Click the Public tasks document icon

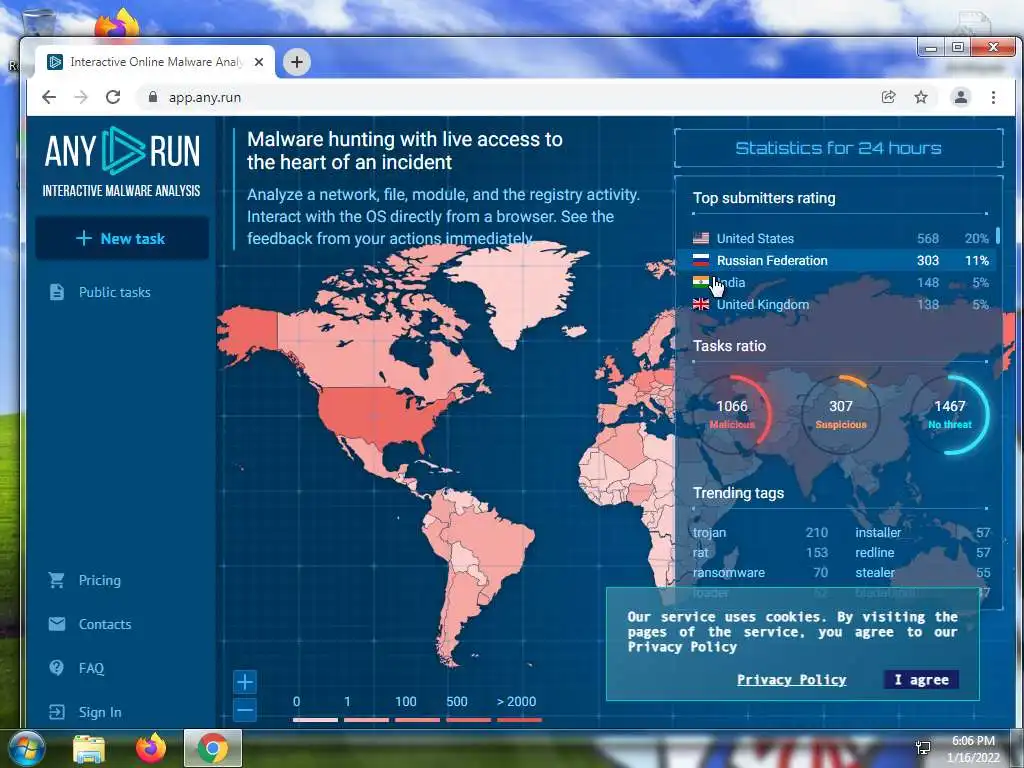click(x=57, y=292)
